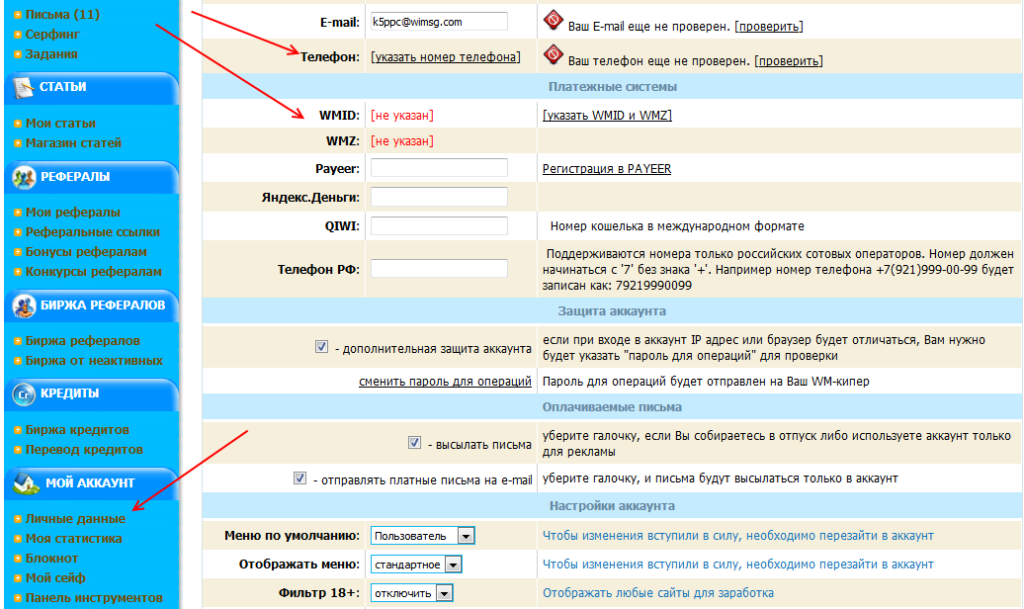Open the Отображать меню dropdown
The height and width of the screenshot is (609, 1024).
(x=416, y=565)
